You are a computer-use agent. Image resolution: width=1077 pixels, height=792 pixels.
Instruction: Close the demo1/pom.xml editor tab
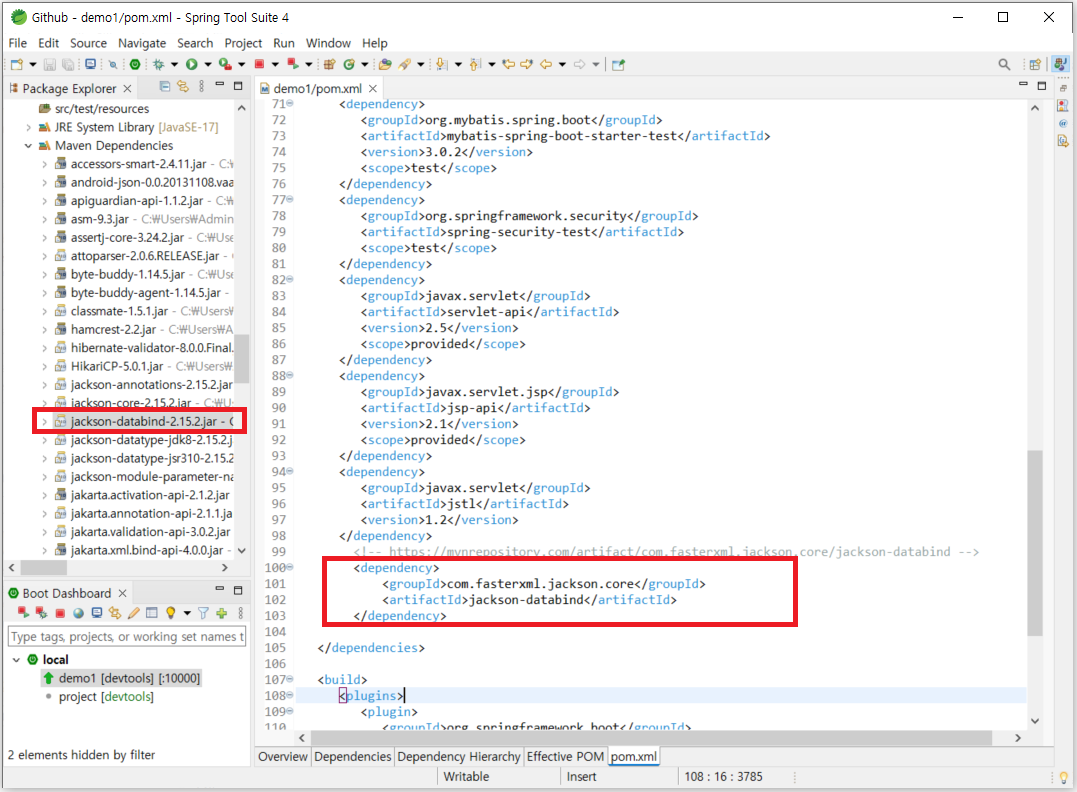click(372, 89)
